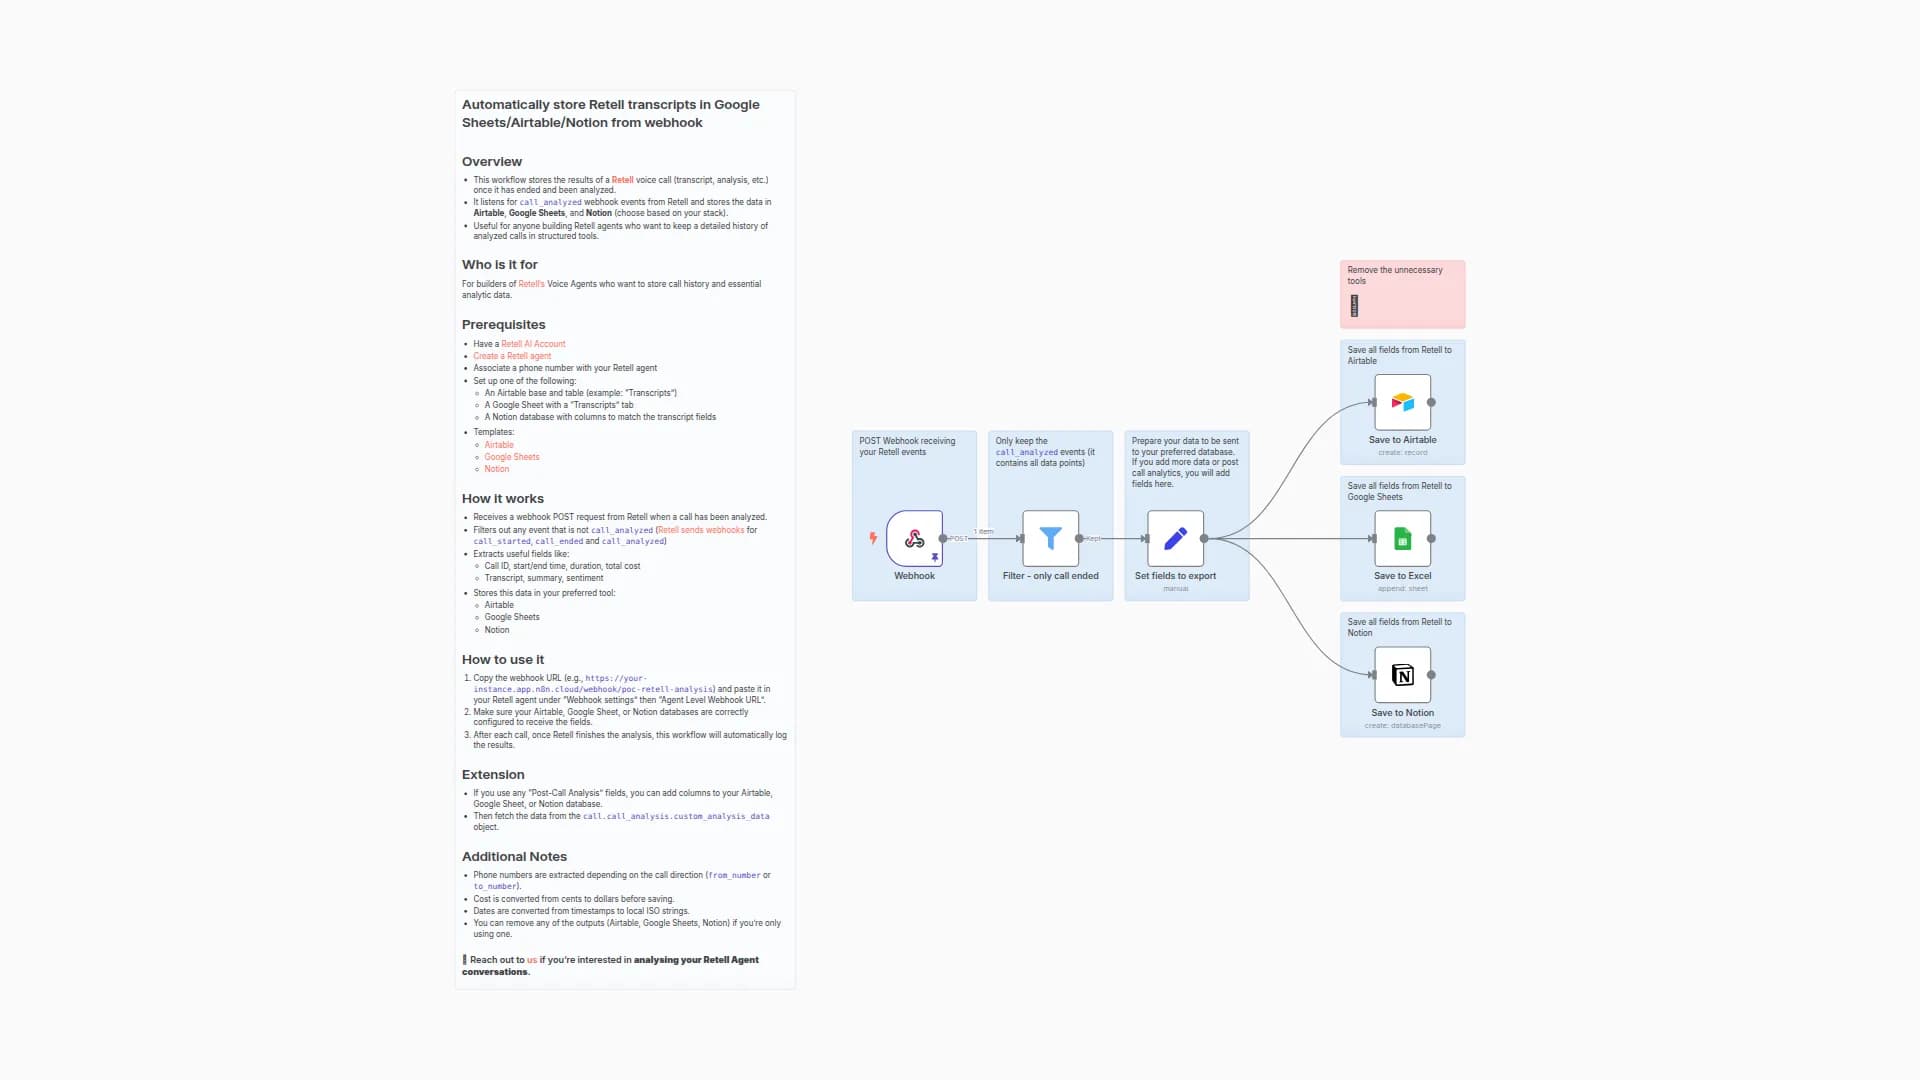Click the 'Extension' heading
Viewport: 1920px width, 1080px height.
(492, 775)
